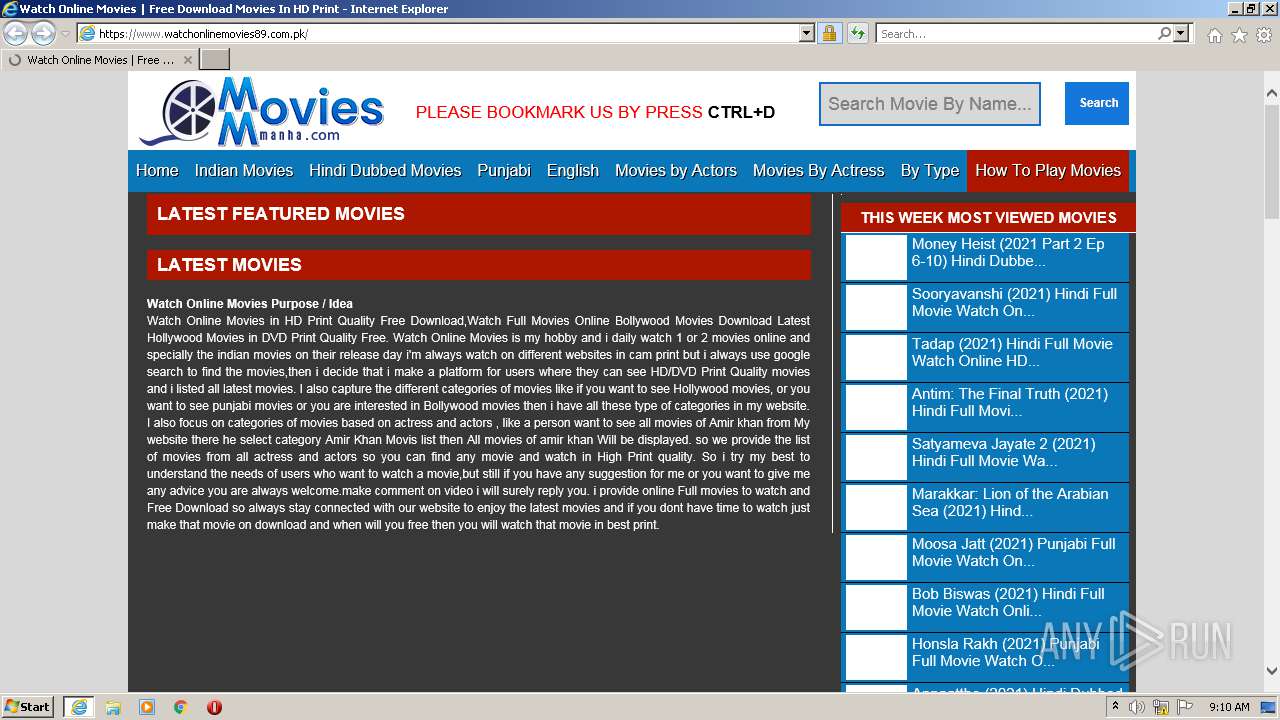Screen dimensions: 1280x720
Task: Open the Bob Biswas 2021 movie link
Action: 1008,602
